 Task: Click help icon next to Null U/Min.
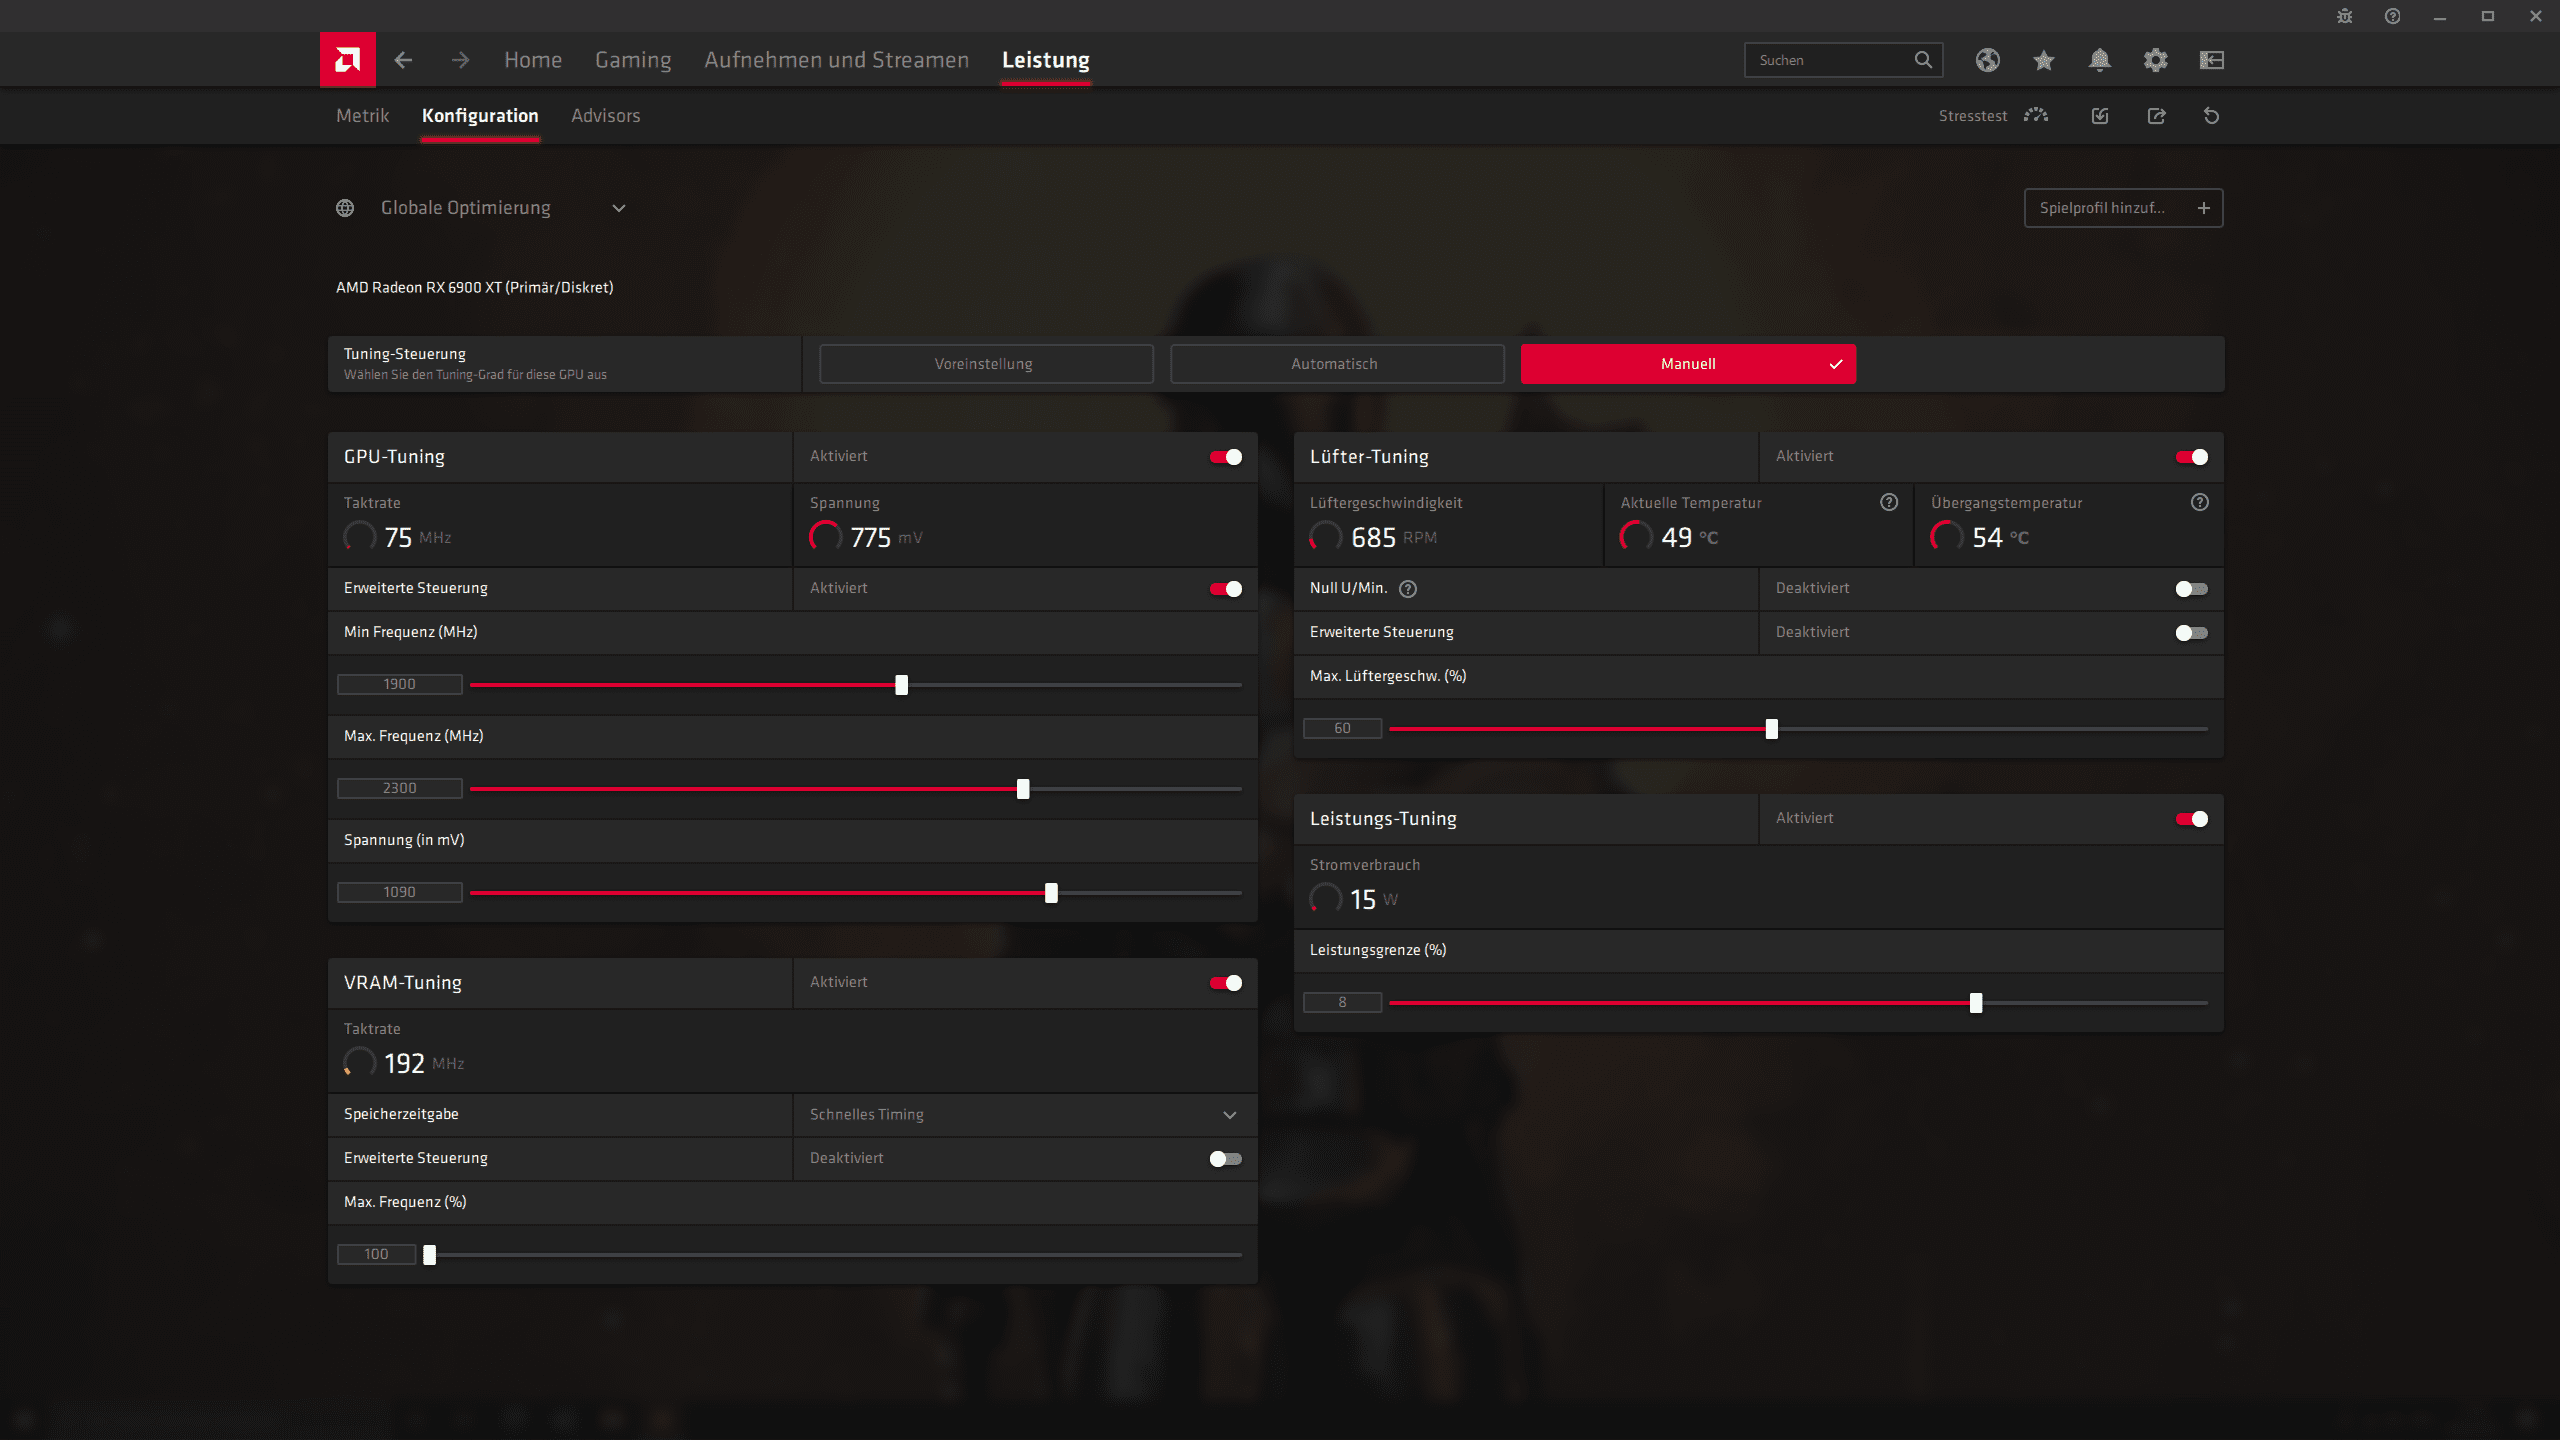pyautogui.click(x=1408, y=589)
